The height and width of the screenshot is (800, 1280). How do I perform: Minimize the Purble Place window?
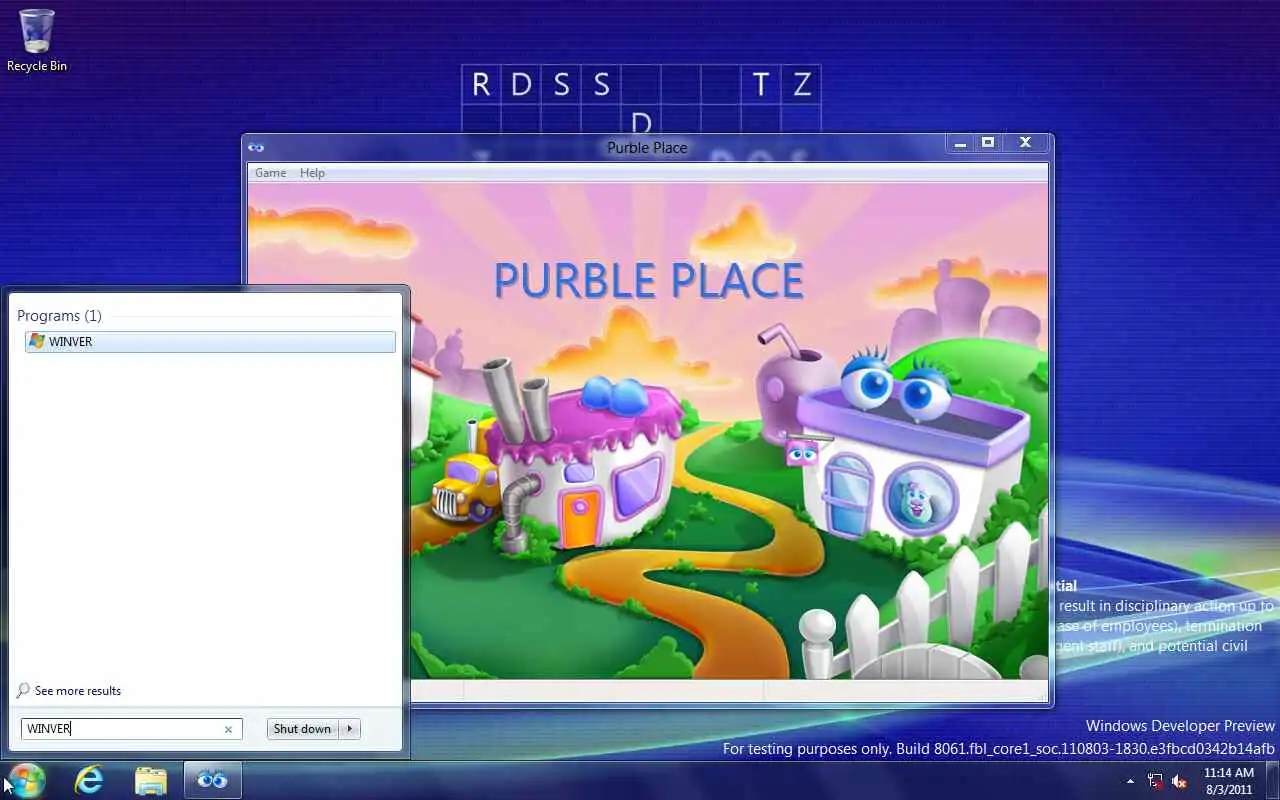(960, 143)
